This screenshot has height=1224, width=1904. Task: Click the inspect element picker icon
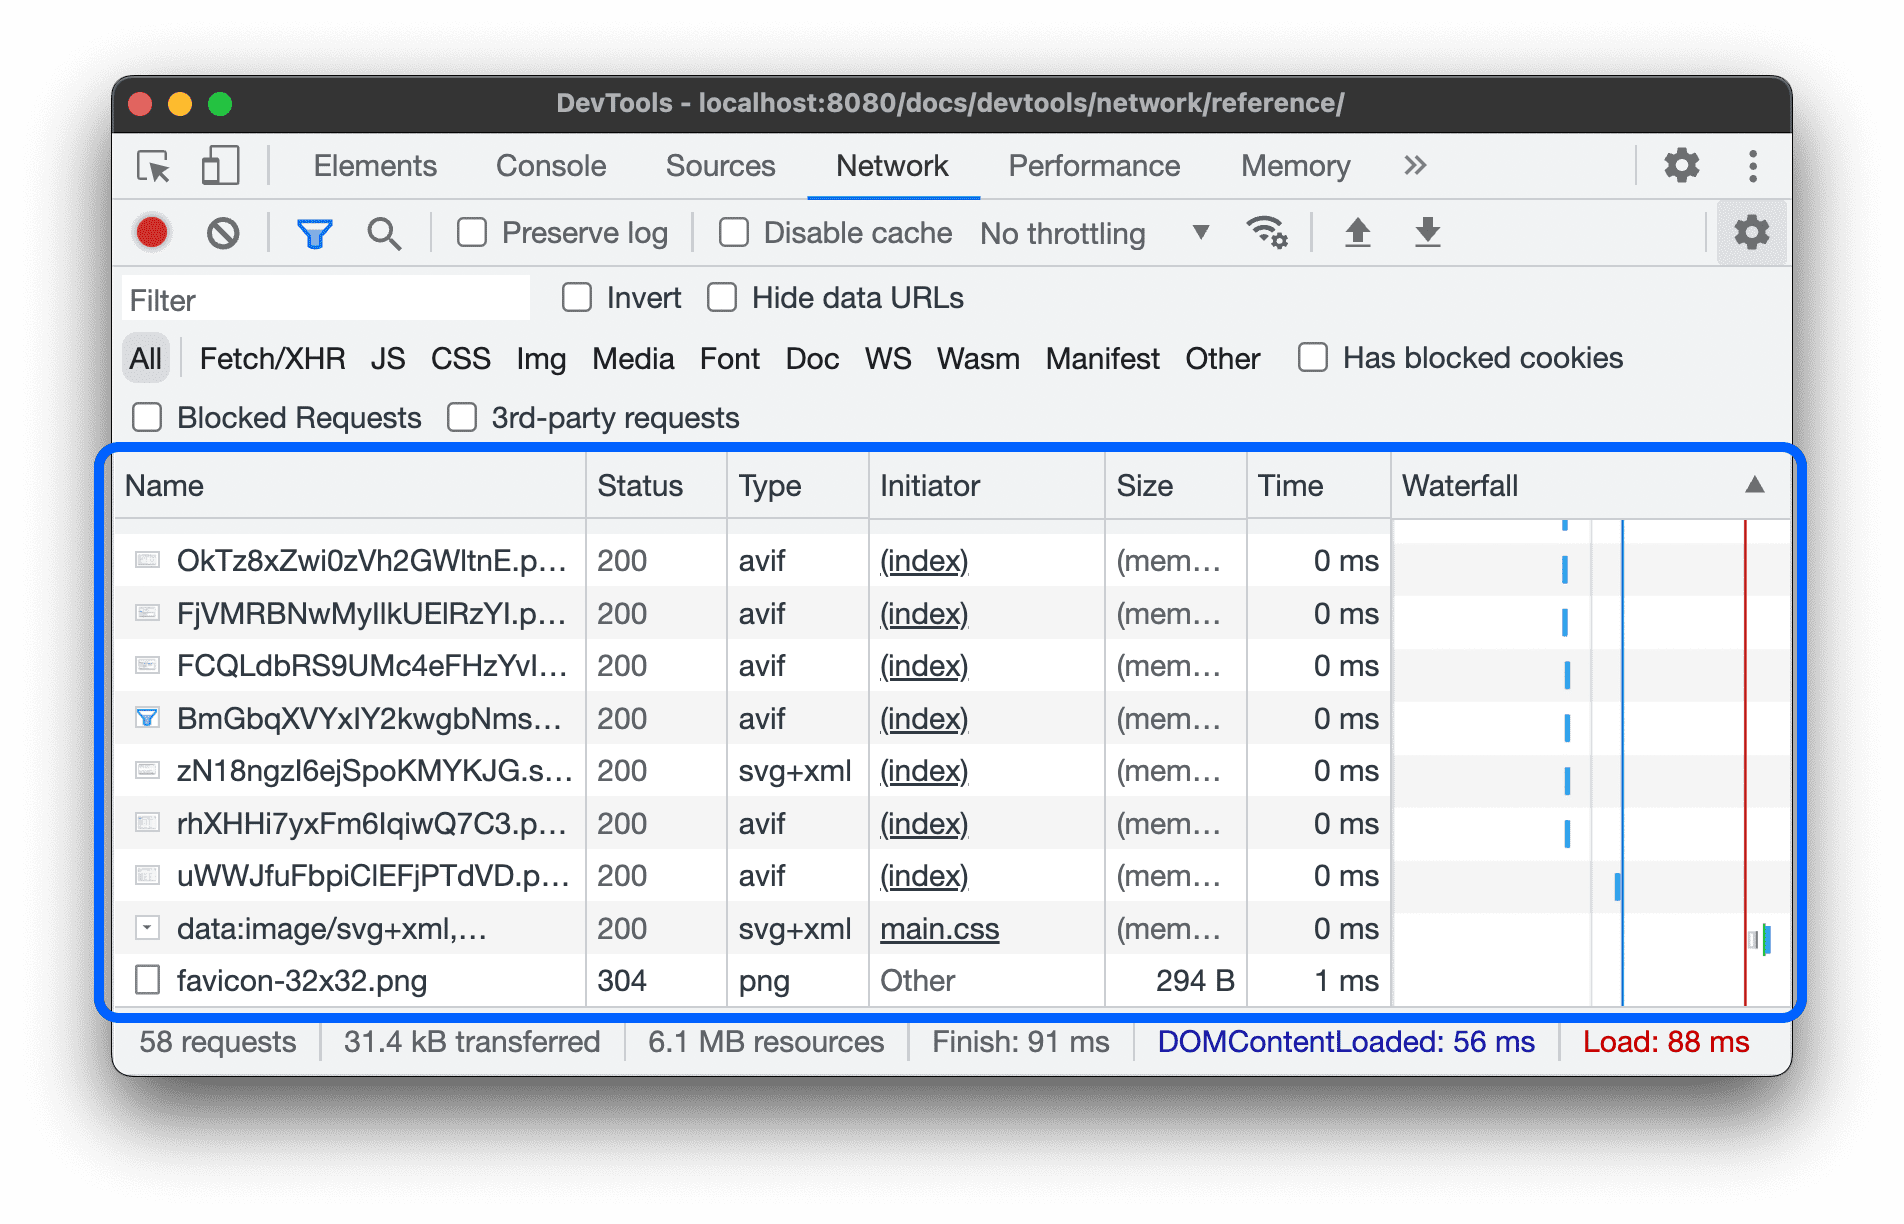[x=154, y=166]
